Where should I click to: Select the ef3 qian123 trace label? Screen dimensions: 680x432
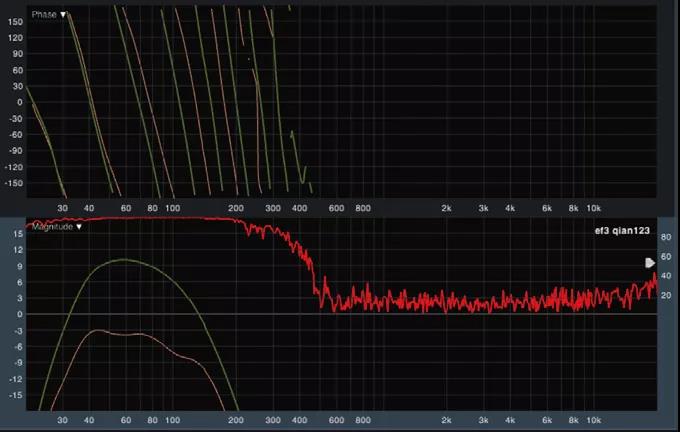tap(621, 229)
